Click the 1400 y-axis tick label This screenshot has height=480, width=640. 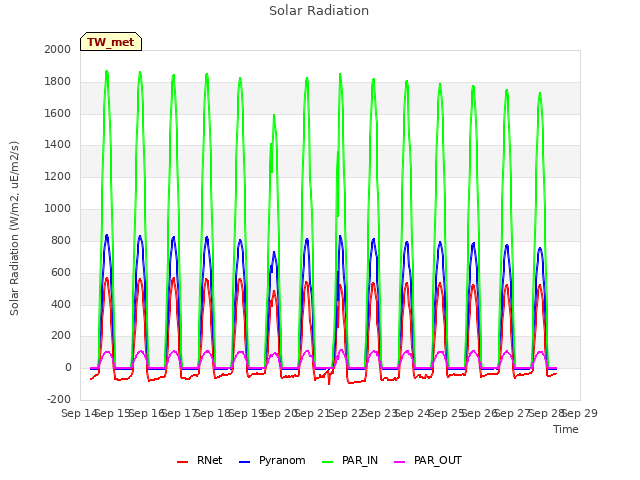[x=58, y=145]
